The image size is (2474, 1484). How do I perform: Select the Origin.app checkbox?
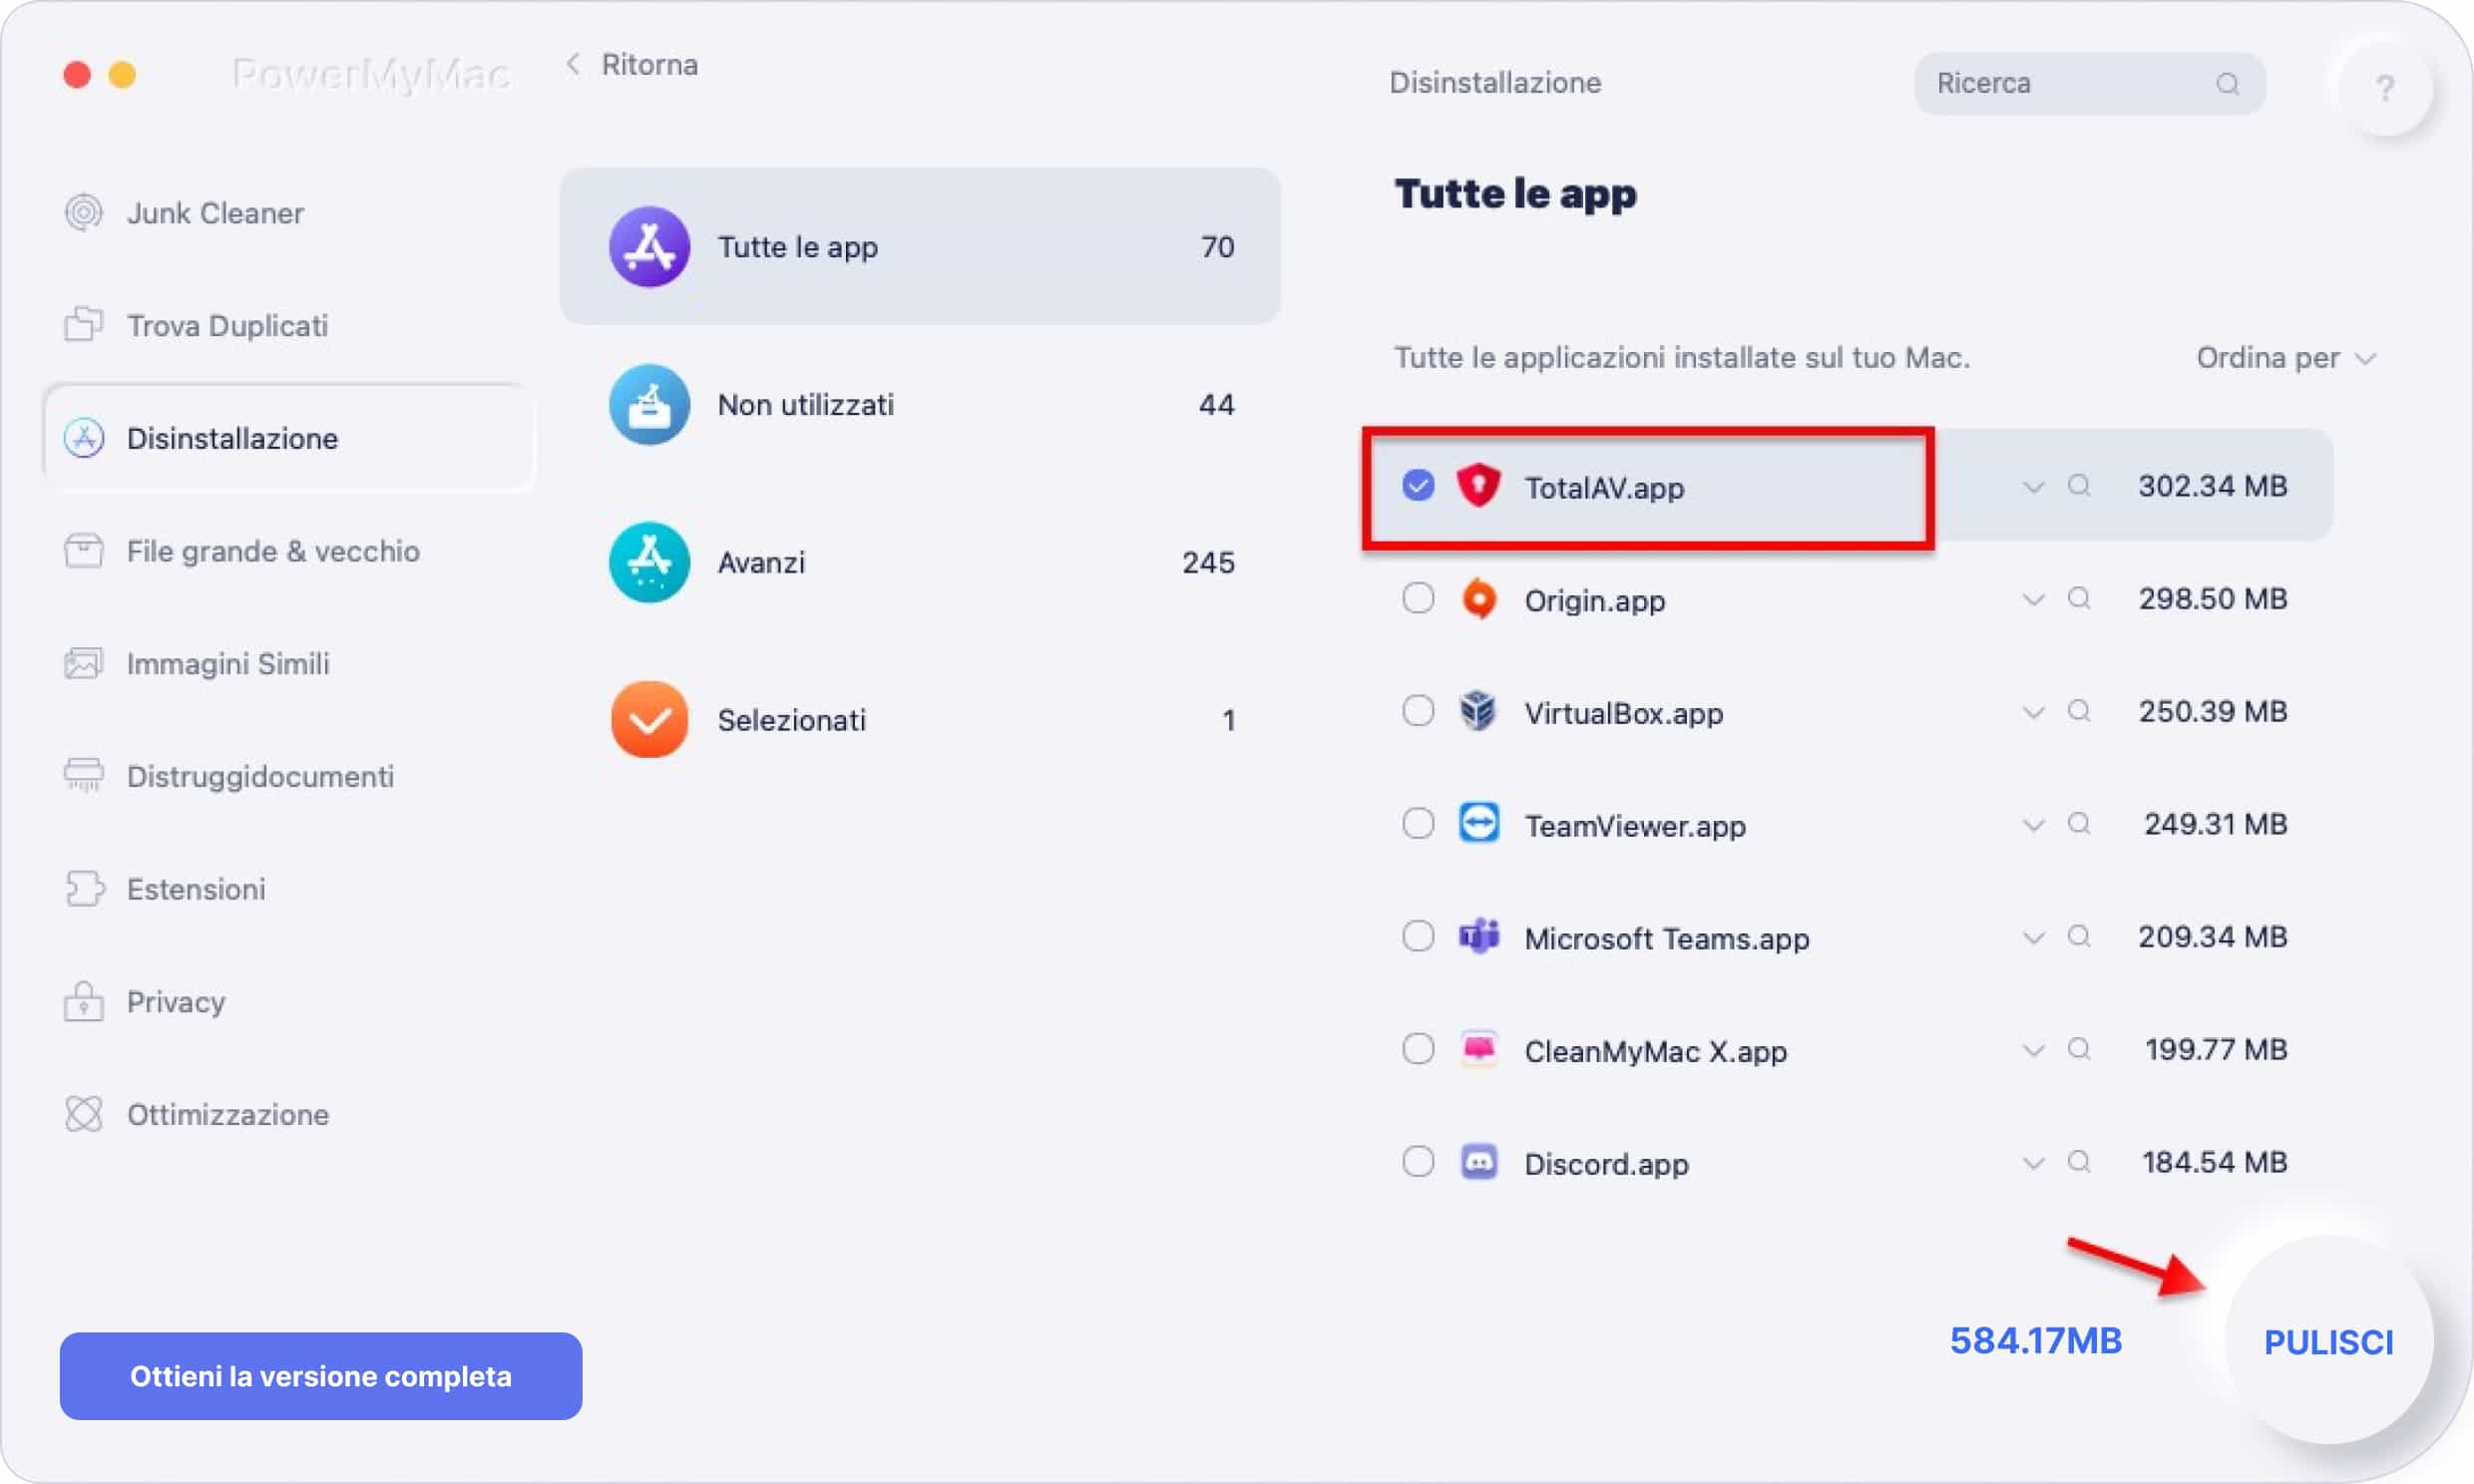(x=1418, y=598)
